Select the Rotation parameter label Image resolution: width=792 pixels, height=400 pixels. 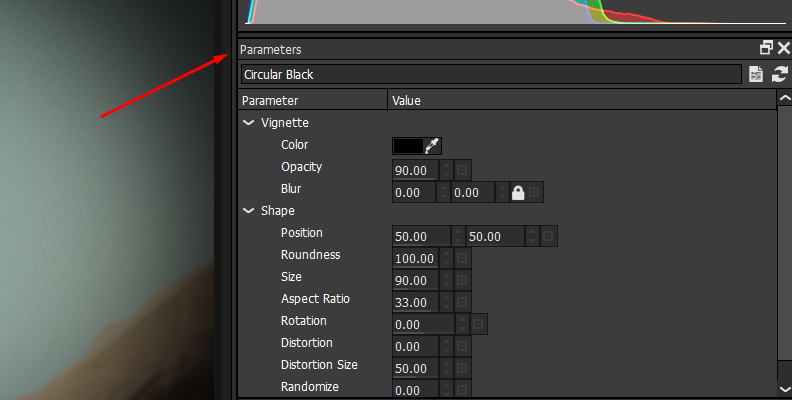click(x=304, y=321)
